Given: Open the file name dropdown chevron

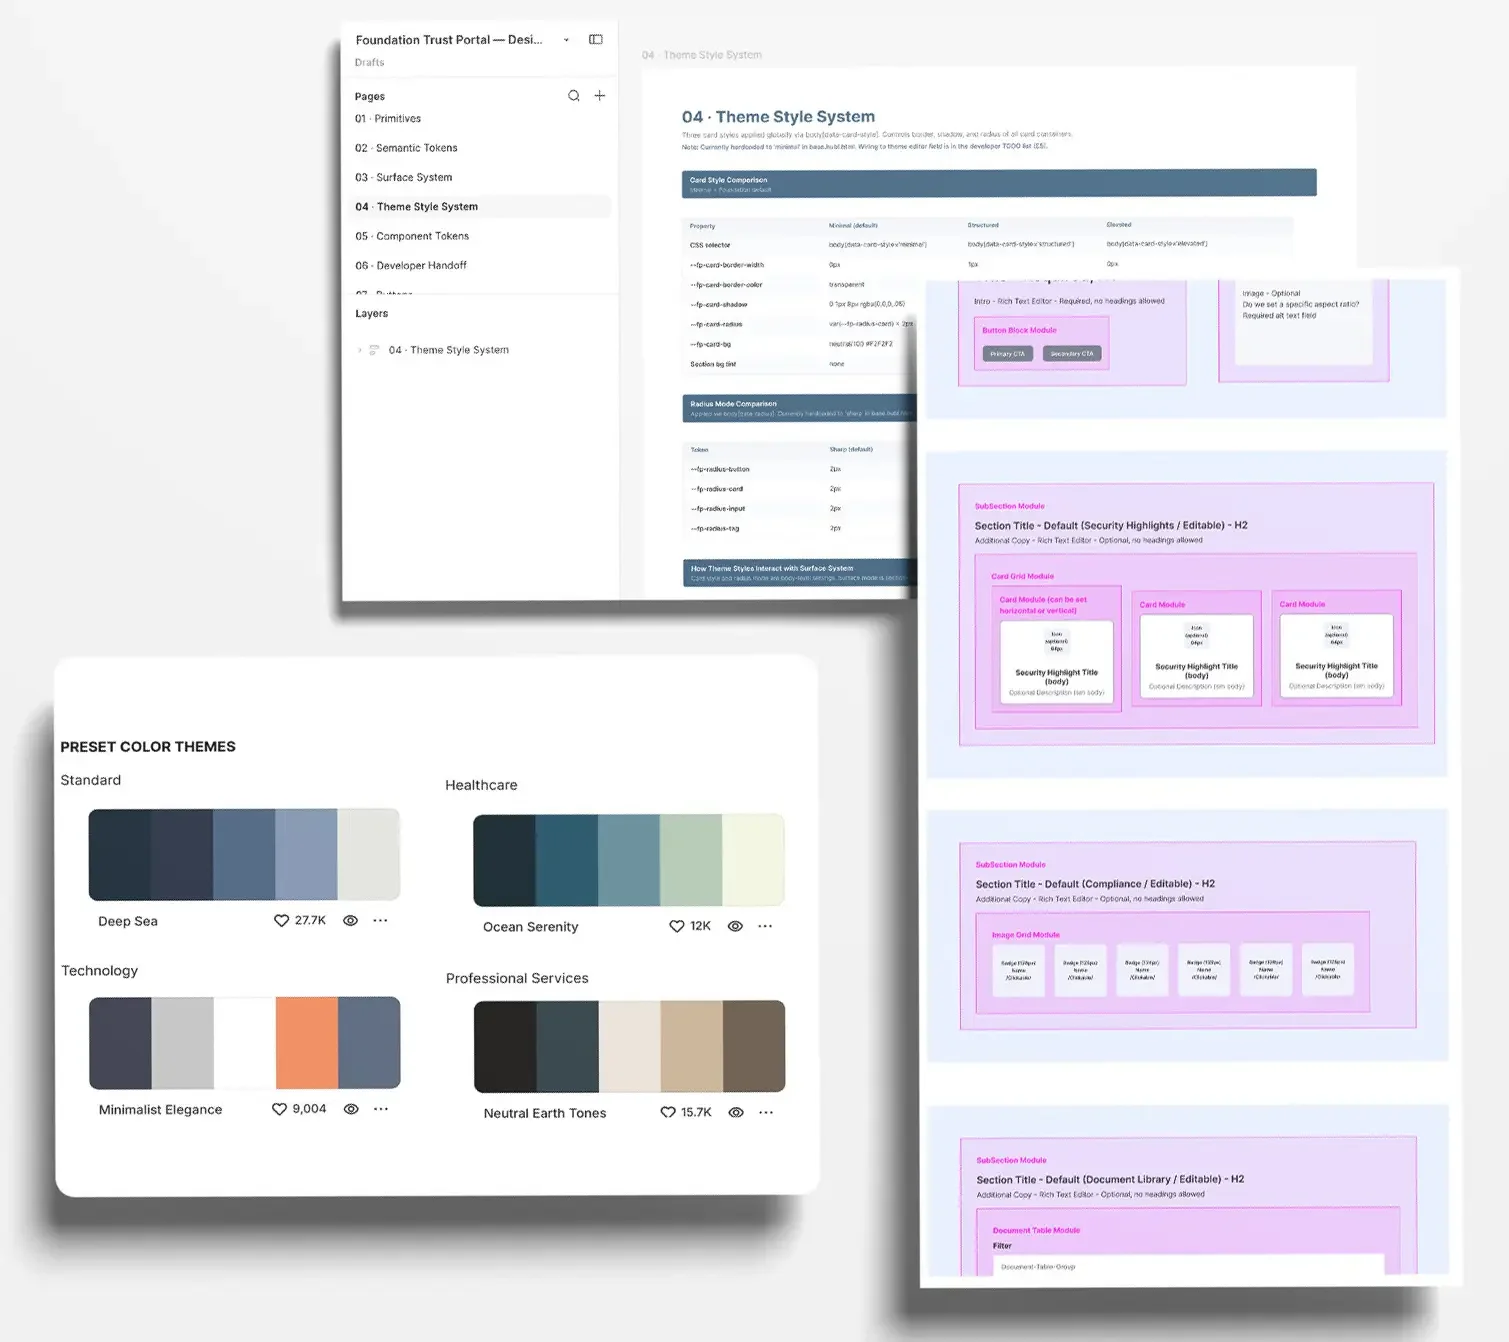Looking at the screenshot, I should pyautogui.click(x=566, y=40).
